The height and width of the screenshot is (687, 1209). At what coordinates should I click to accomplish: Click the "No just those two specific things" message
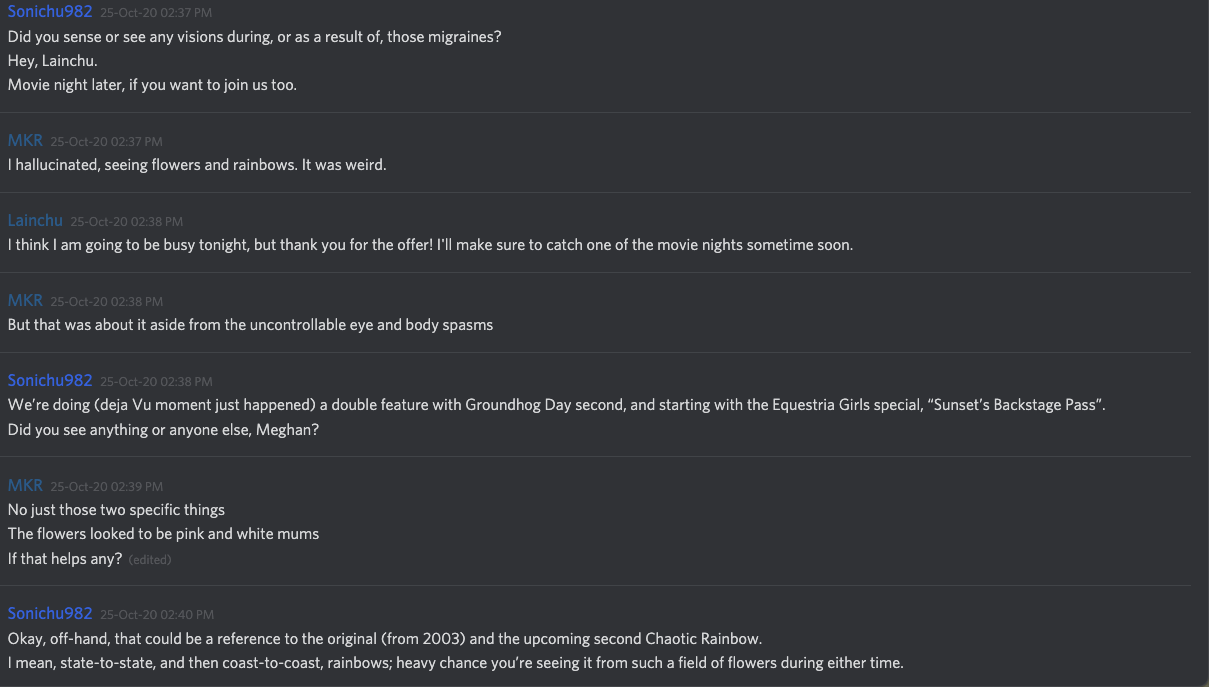coord(116,510)
